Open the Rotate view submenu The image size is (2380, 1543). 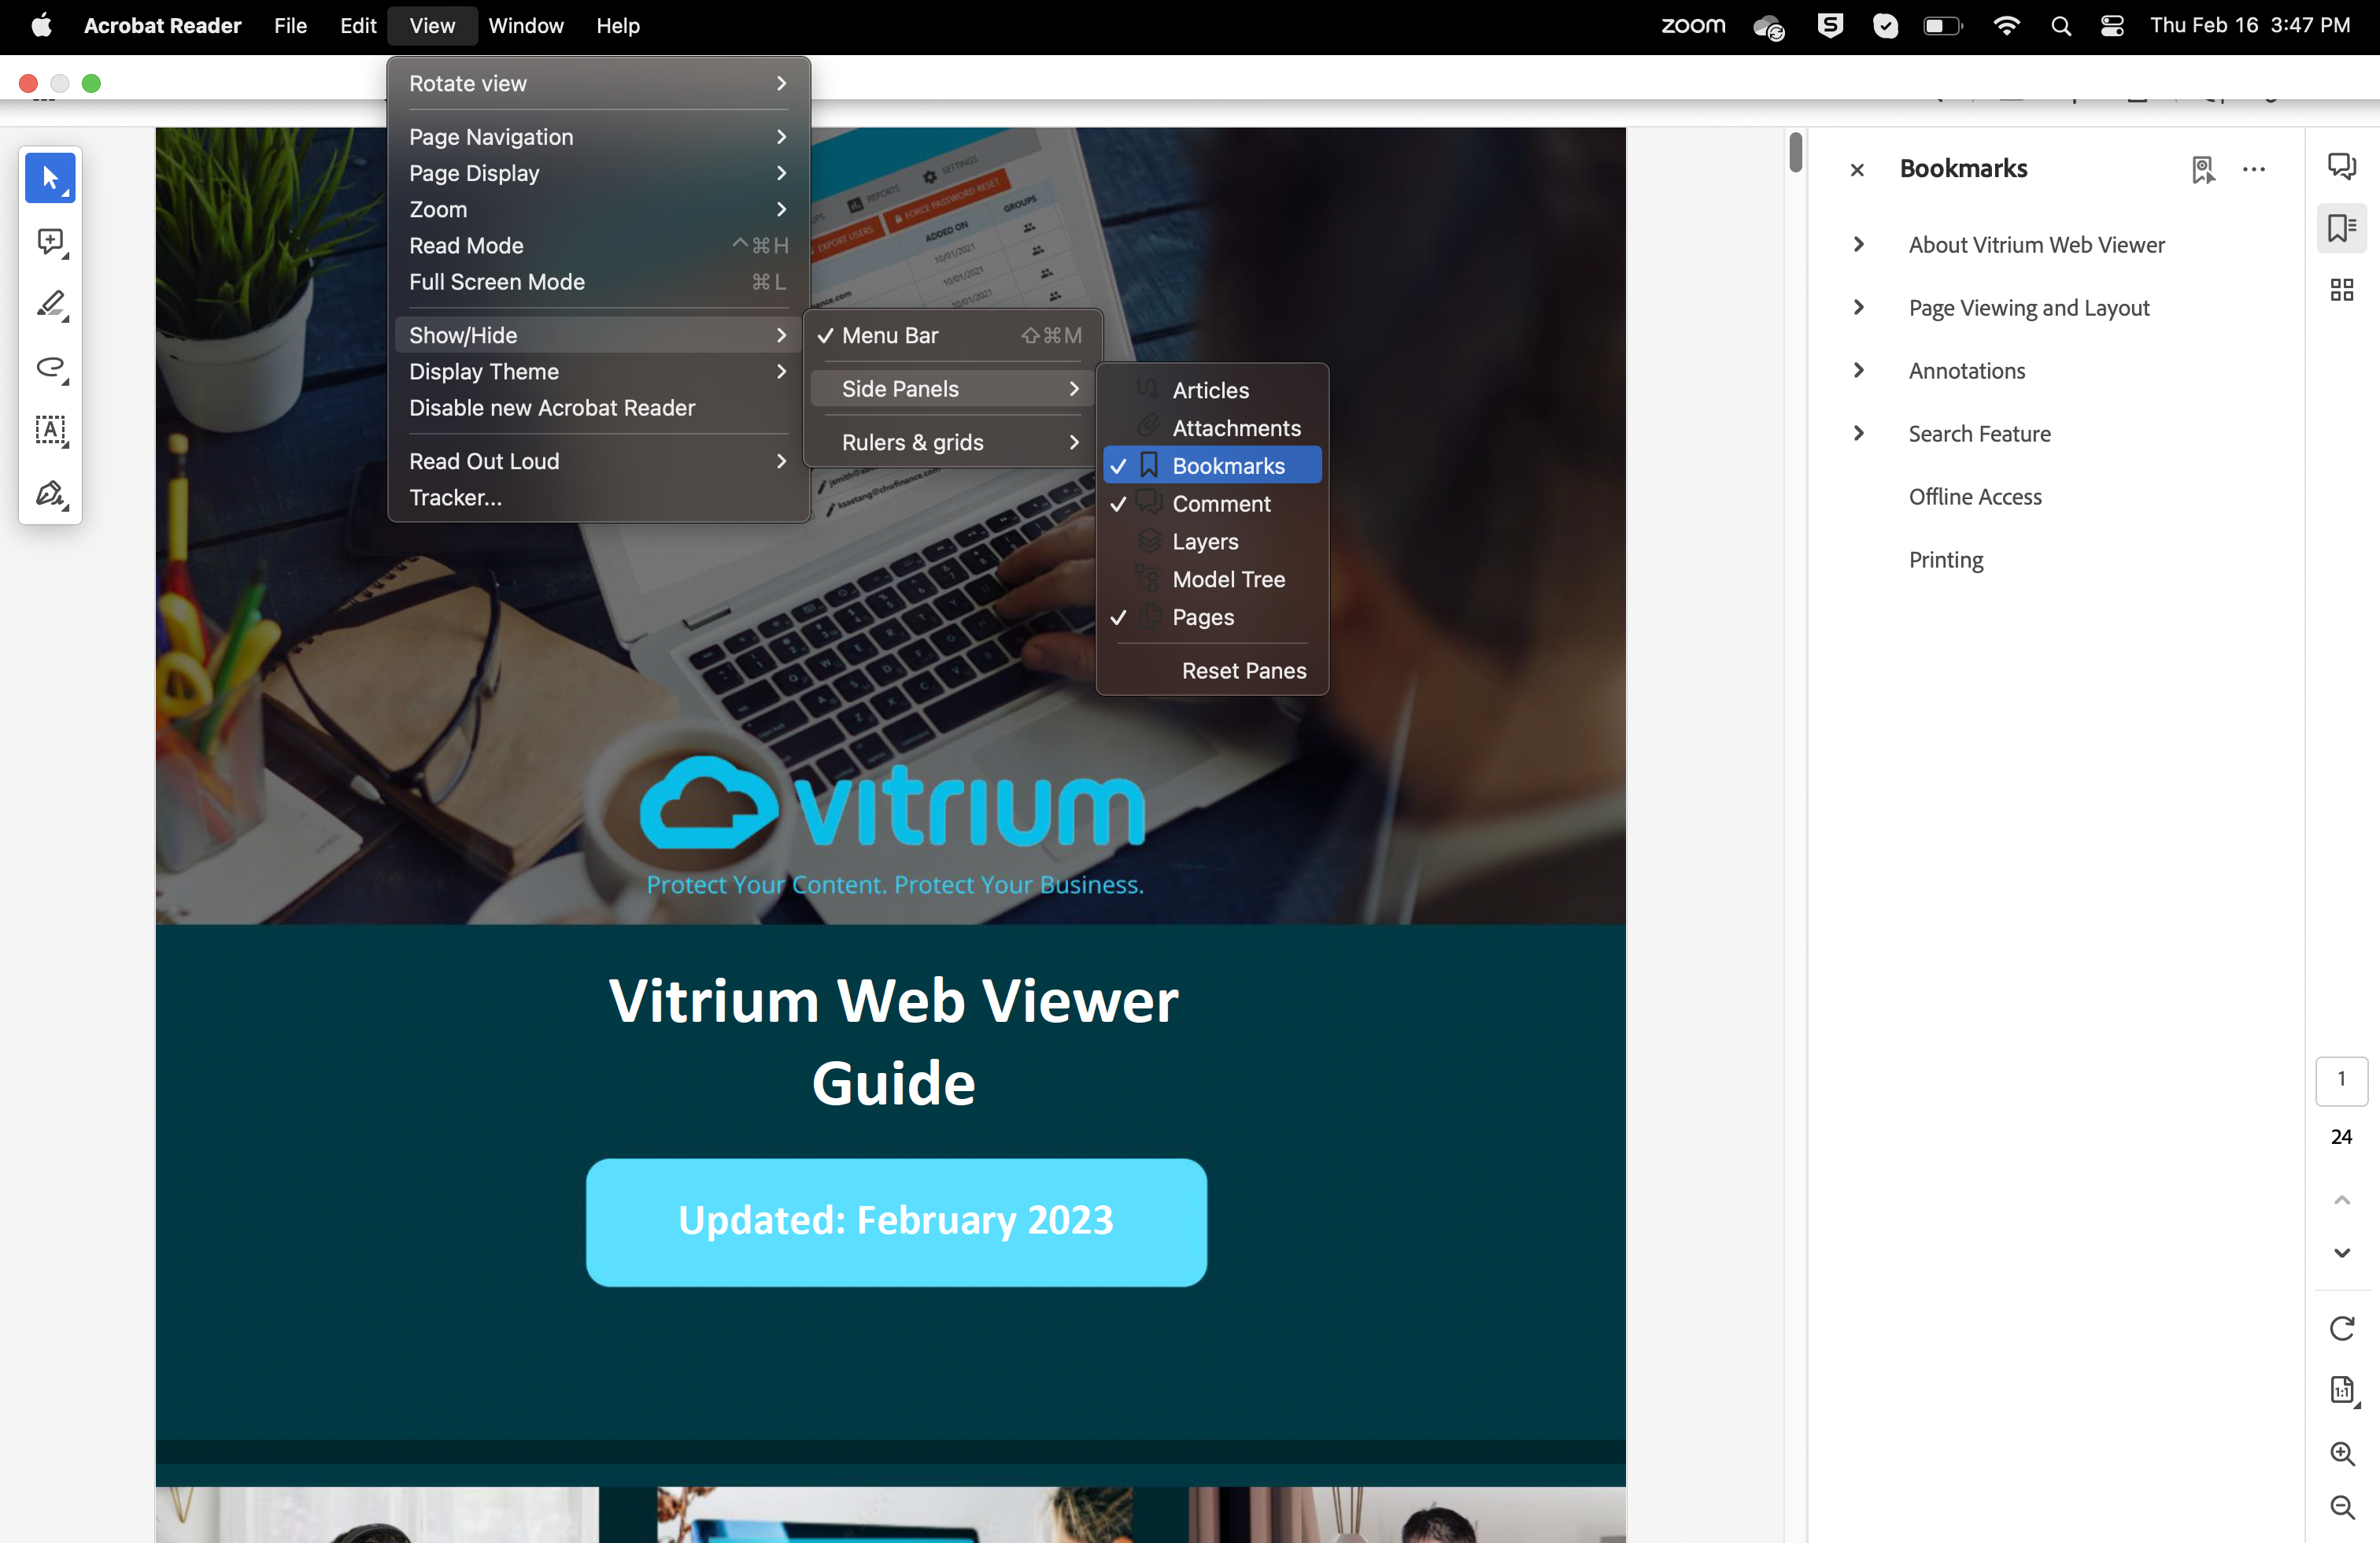[598, 84]
